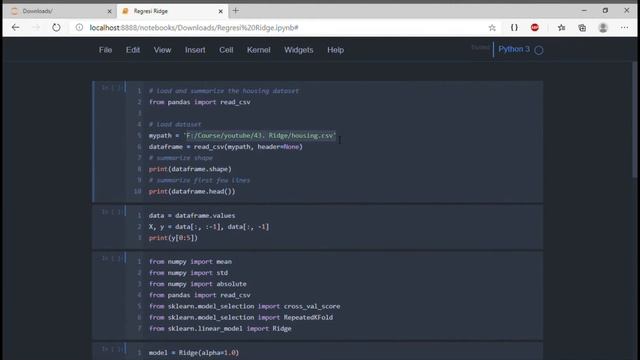Close the Downloads/ tab
The height and width of the screenshot is (360, 640).
pyautogui.click(x=109, y=11)
